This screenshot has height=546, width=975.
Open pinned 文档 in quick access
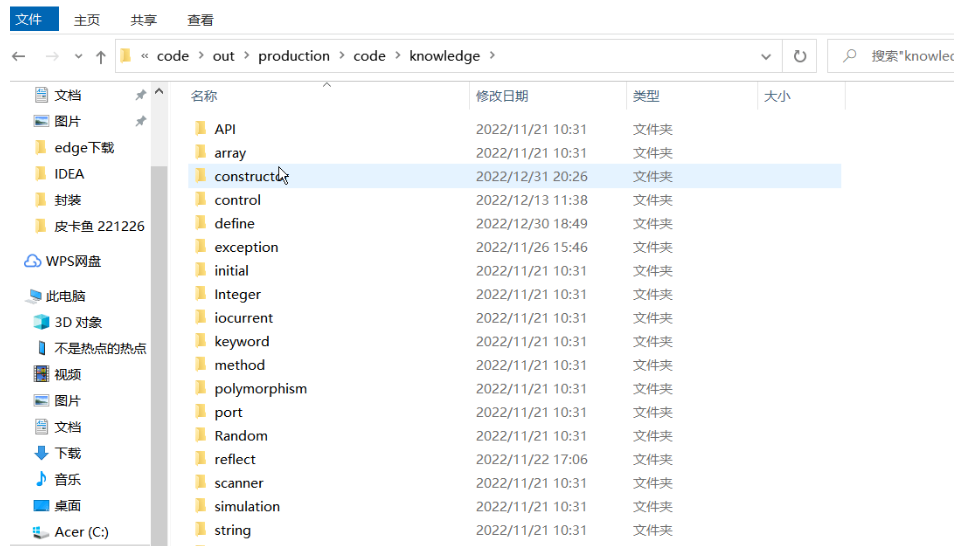(x=67, y=95)
